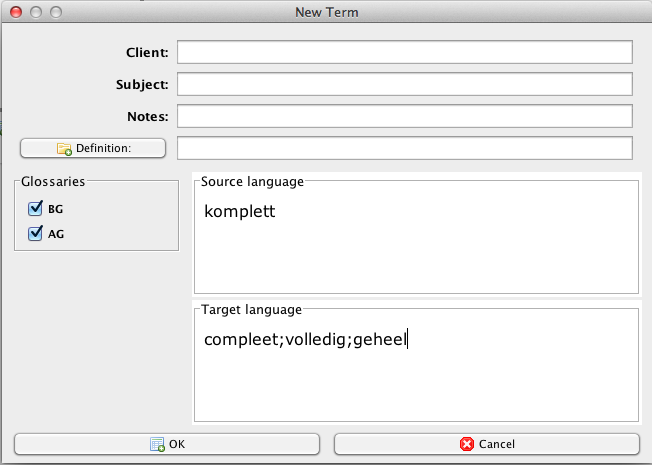
Task: Click into the Subject input field
Action: (x=405, y=84)
